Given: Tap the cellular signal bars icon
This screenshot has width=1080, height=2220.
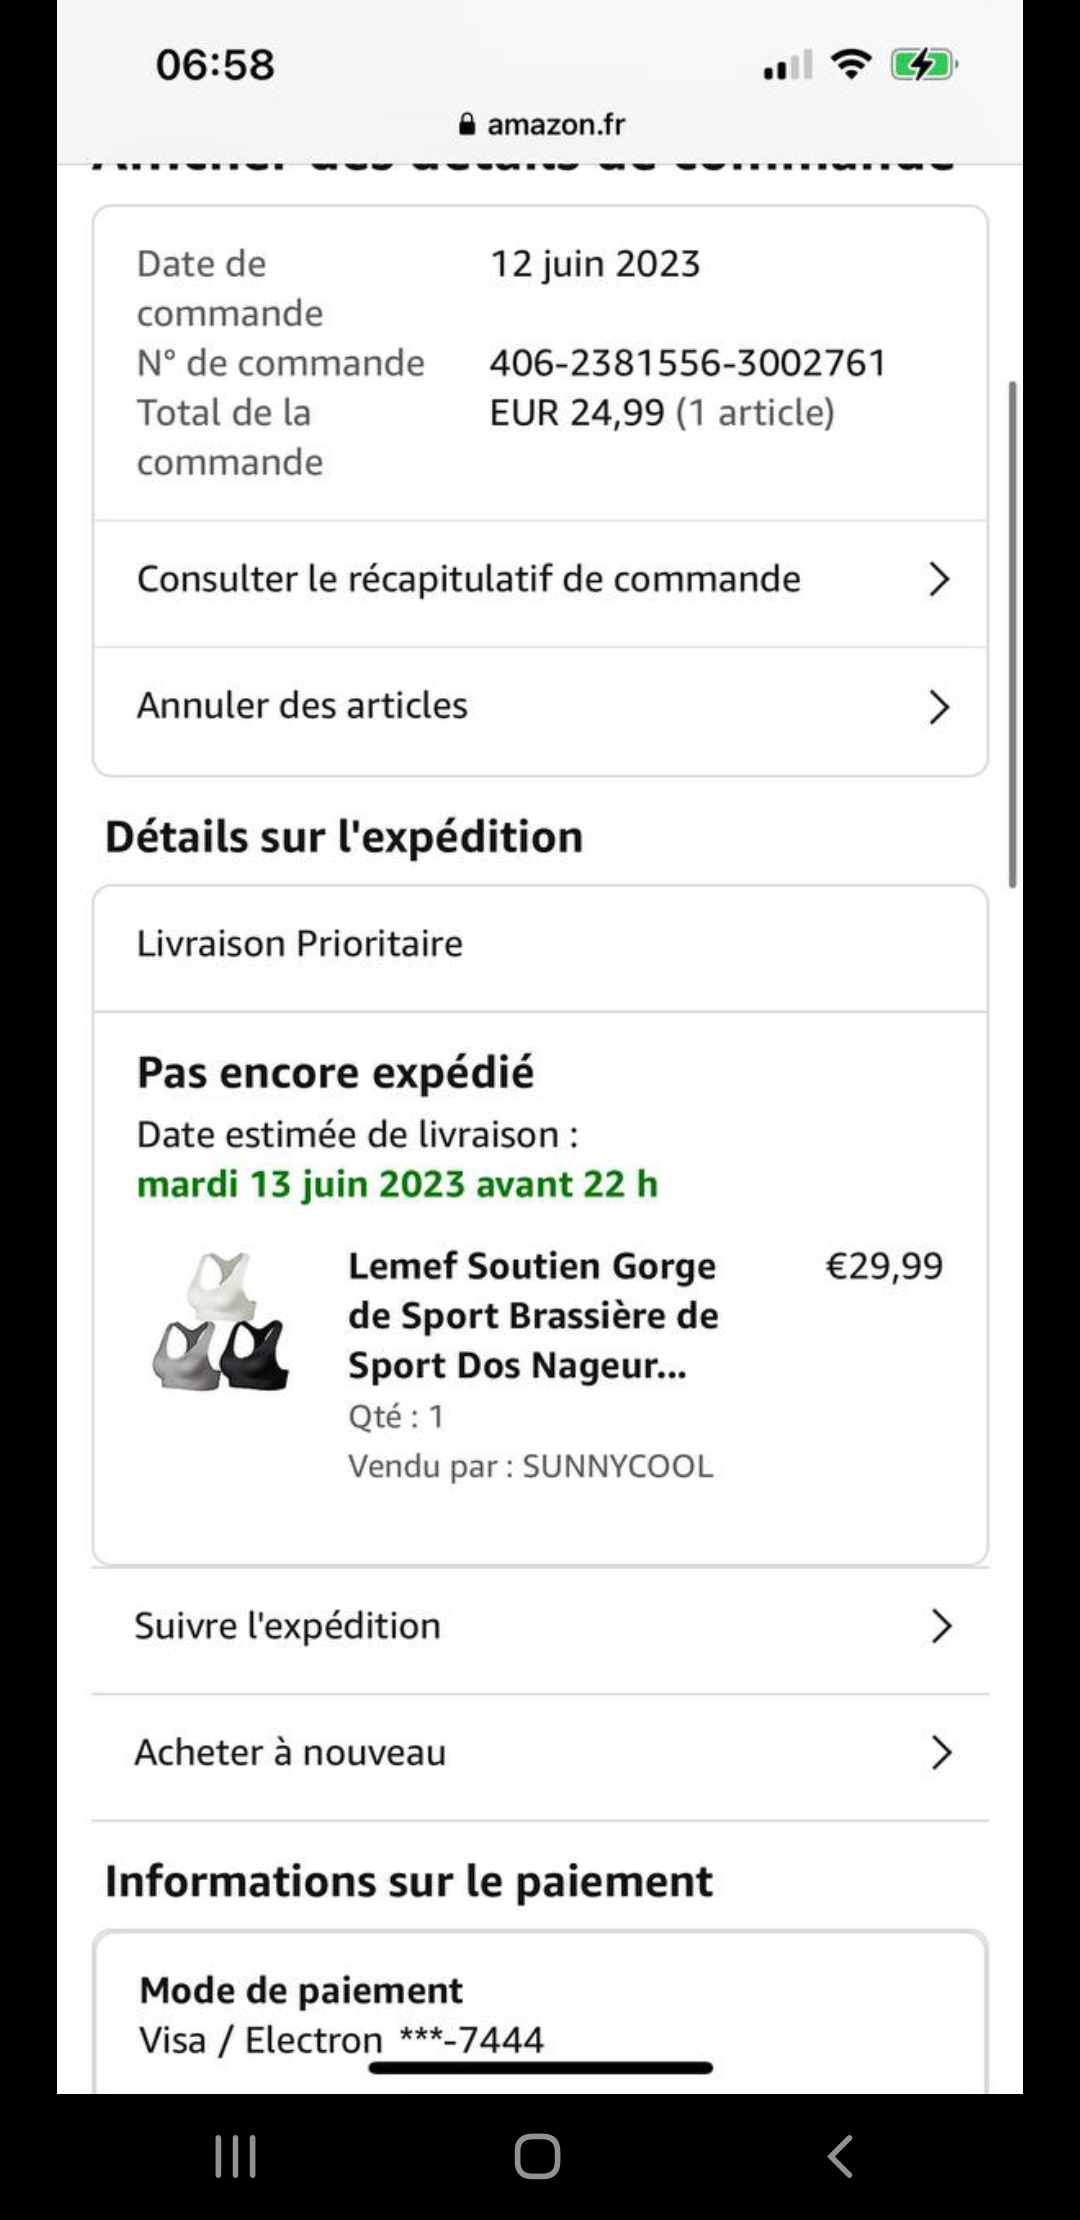Looking at the screenshot, I should (787, 67).
